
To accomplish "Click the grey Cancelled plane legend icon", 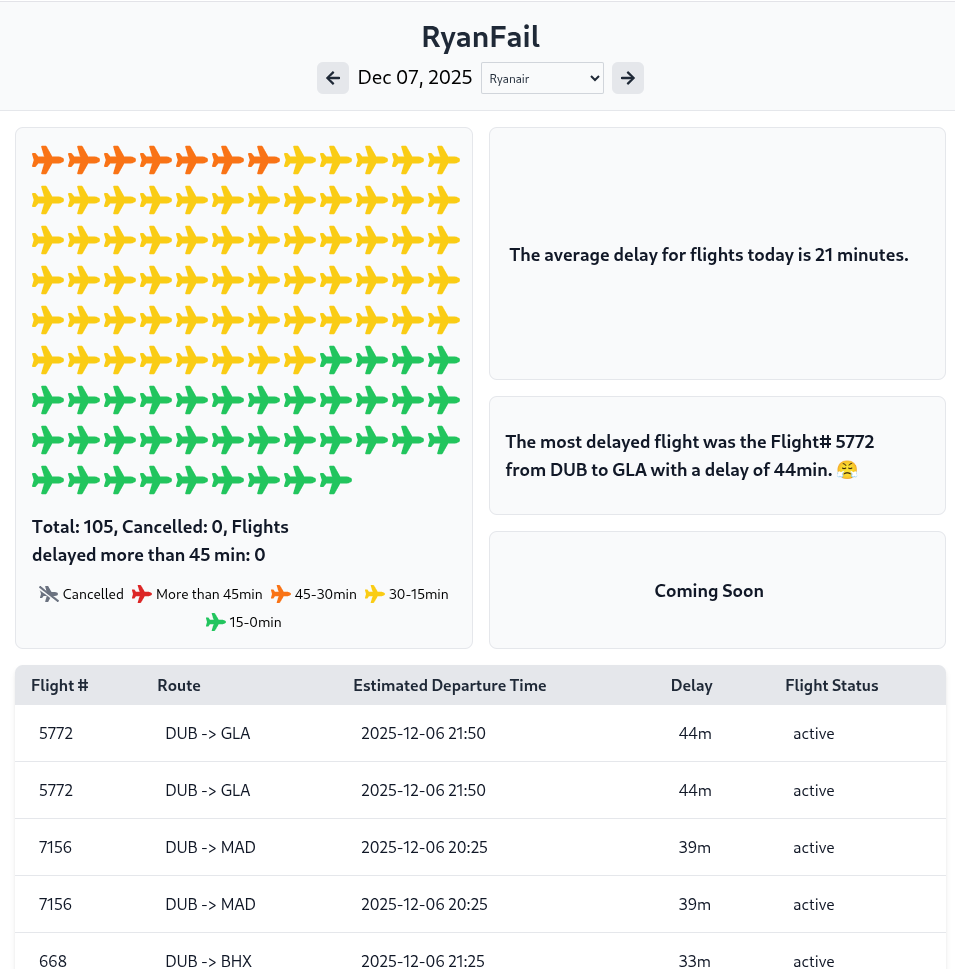I will [49, 594].
